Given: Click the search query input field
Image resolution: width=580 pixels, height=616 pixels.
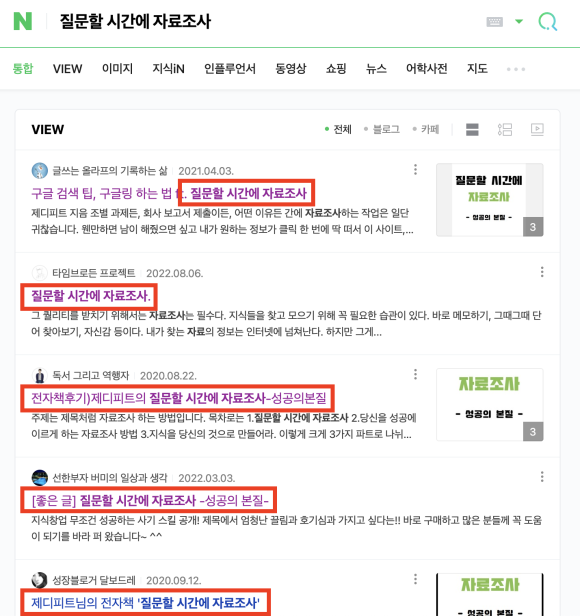Looking at the screenshot, I should (267, 22).
